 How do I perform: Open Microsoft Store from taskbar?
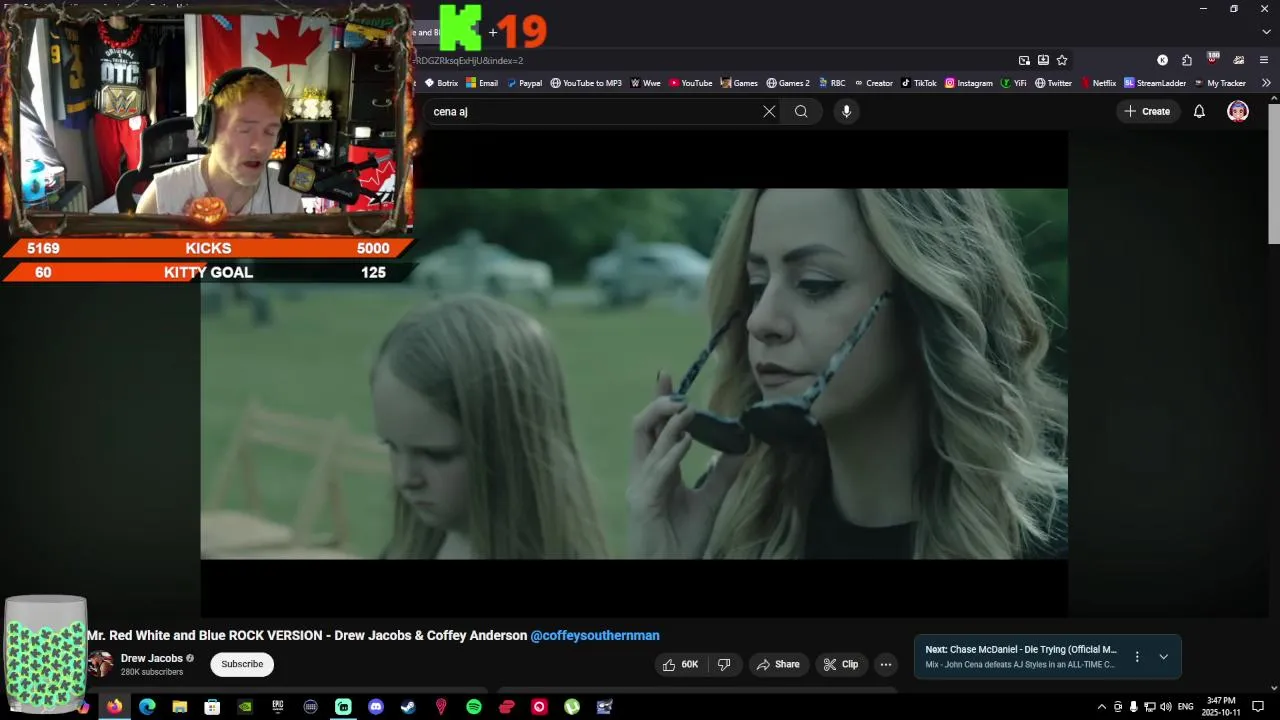pyautogui.click(x=212, y=707)
